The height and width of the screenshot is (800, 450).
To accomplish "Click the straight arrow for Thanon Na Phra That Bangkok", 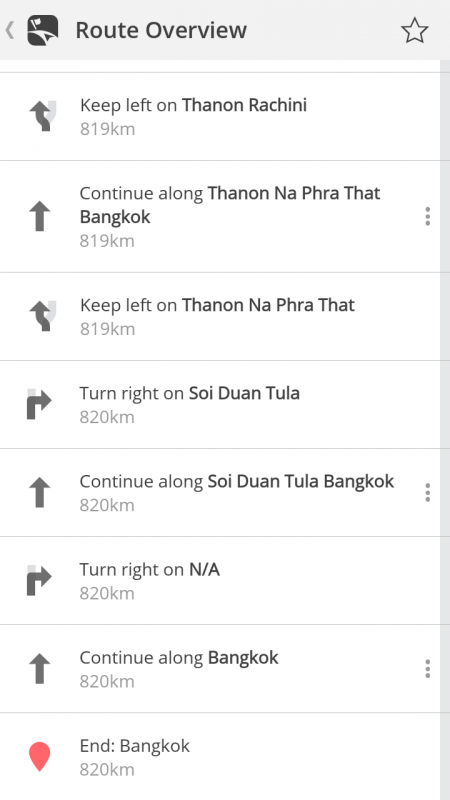I will [x=40, y=216].
